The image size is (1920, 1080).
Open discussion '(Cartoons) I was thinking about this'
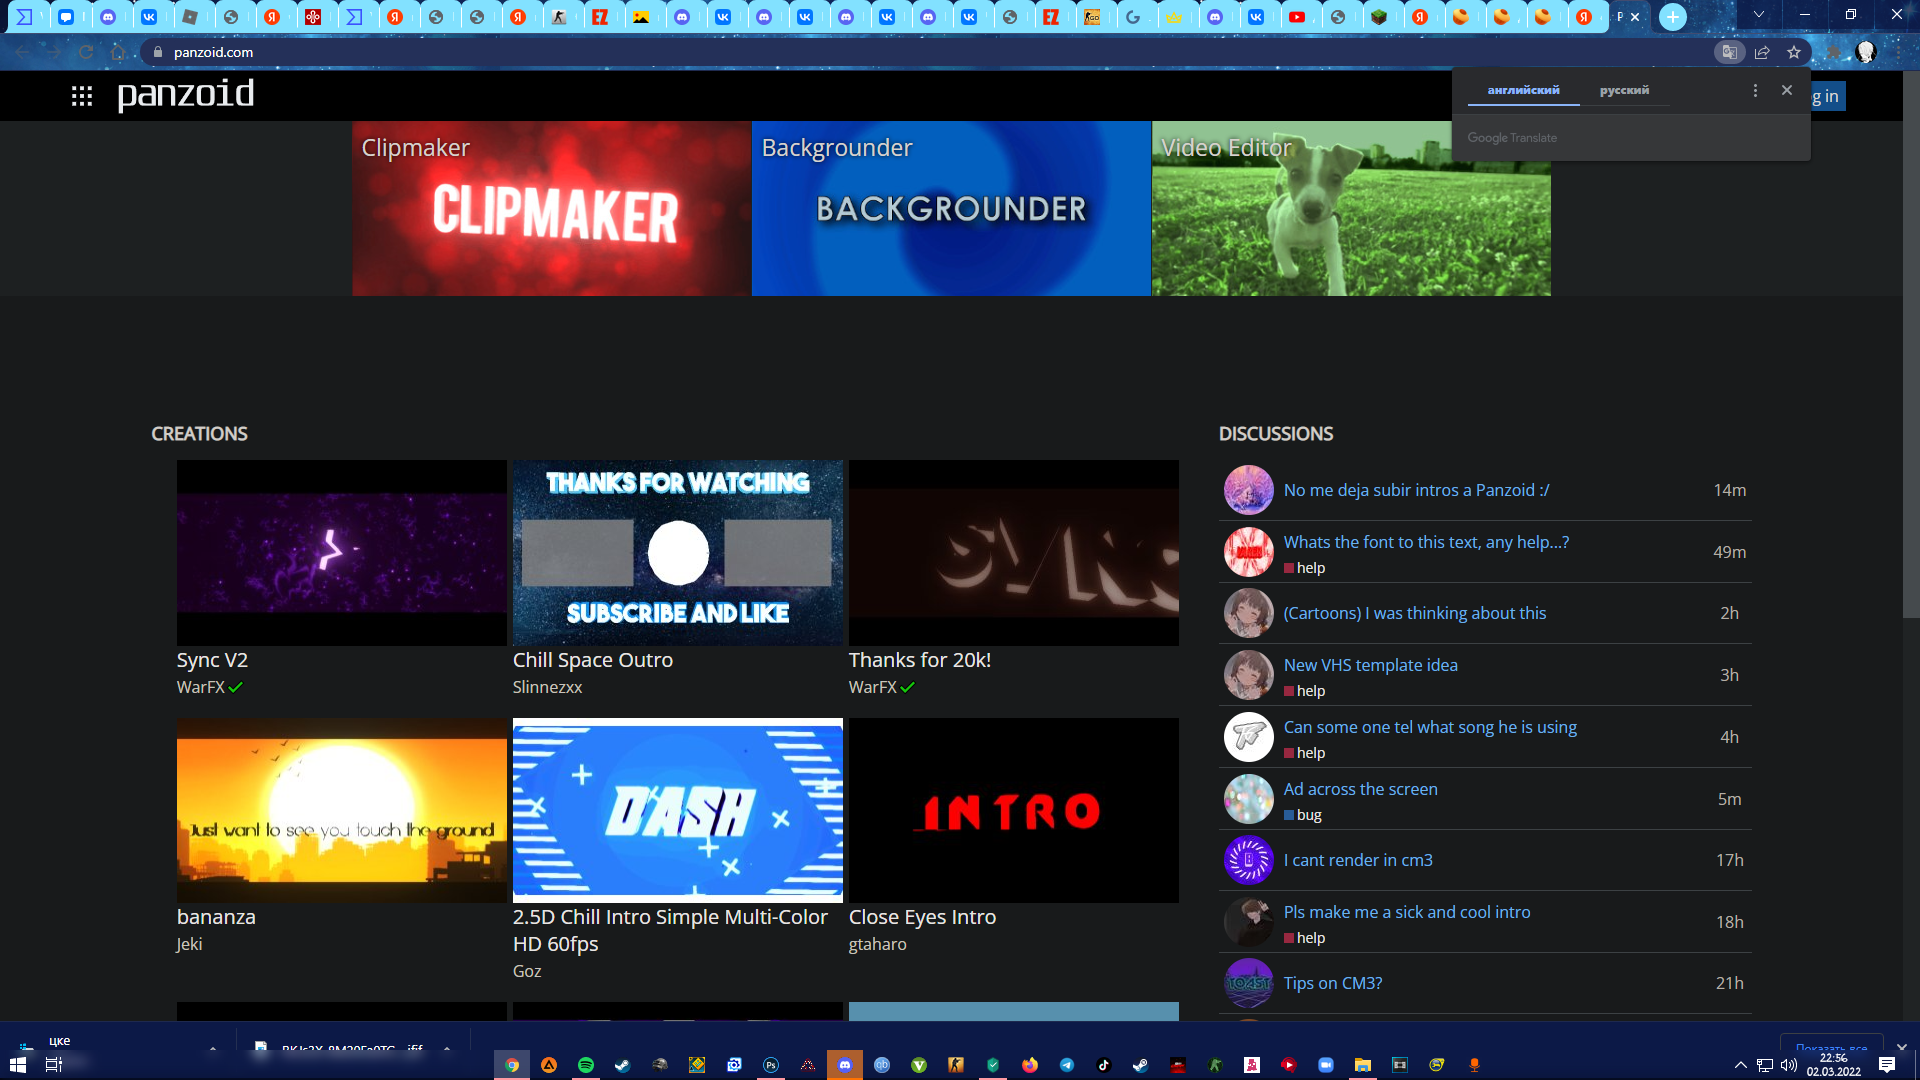1415,613
